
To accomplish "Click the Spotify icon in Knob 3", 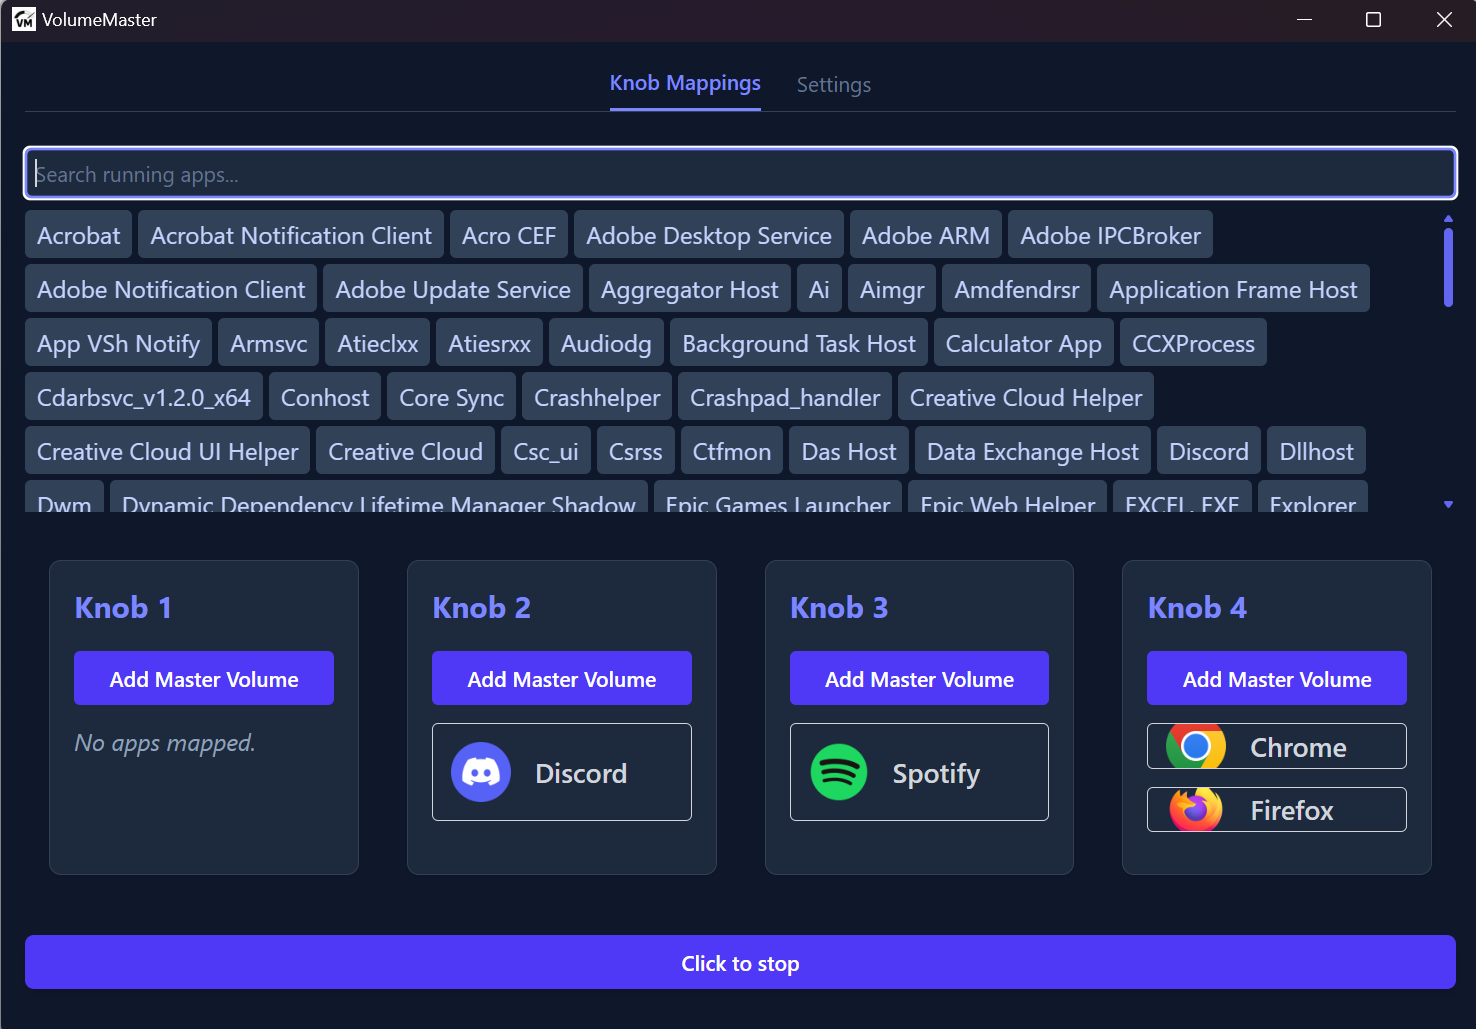I will click(x=838, y=773).
